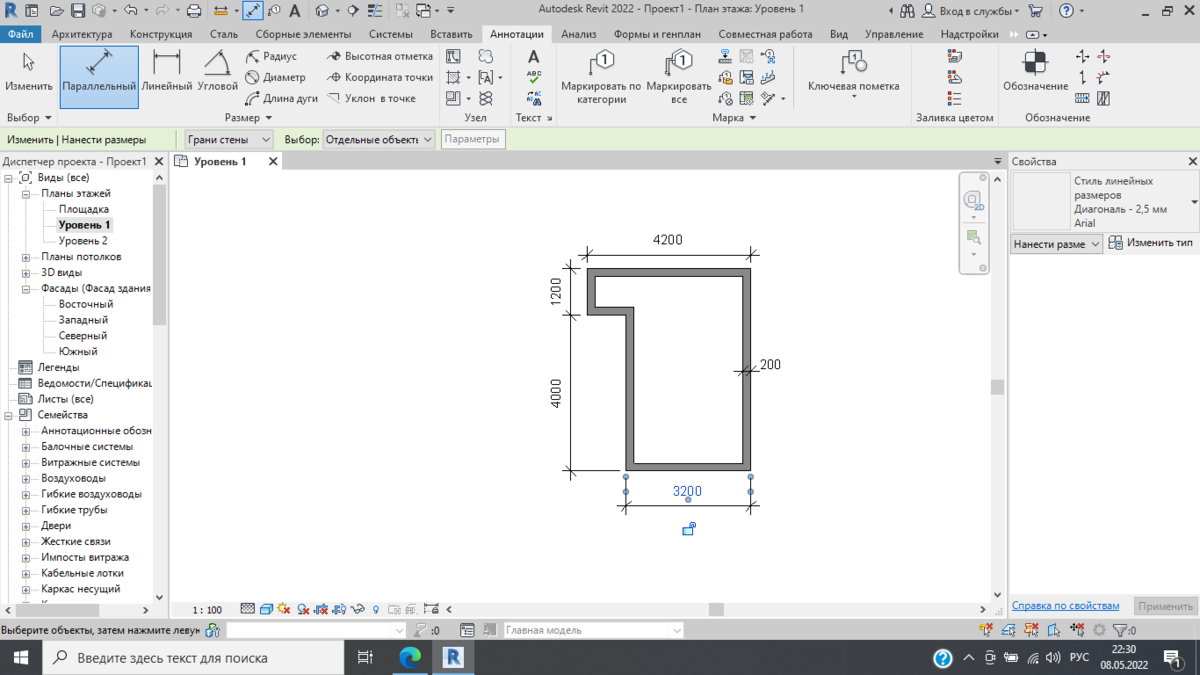Switch to the Управление ribbon tab

[894, 34]
